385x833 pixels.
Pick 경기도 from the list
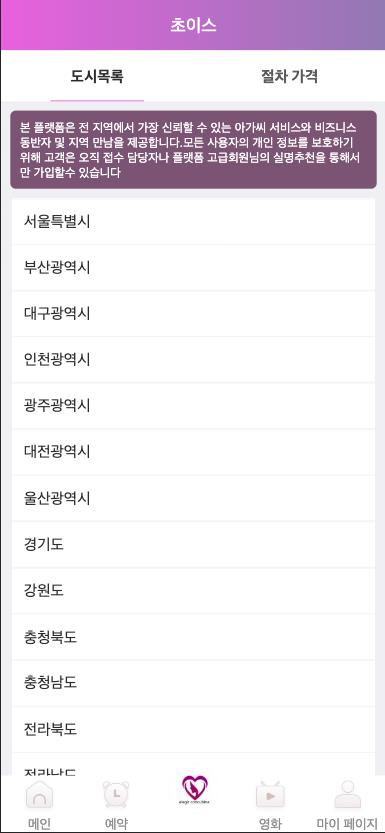click(x=193, y=545)
